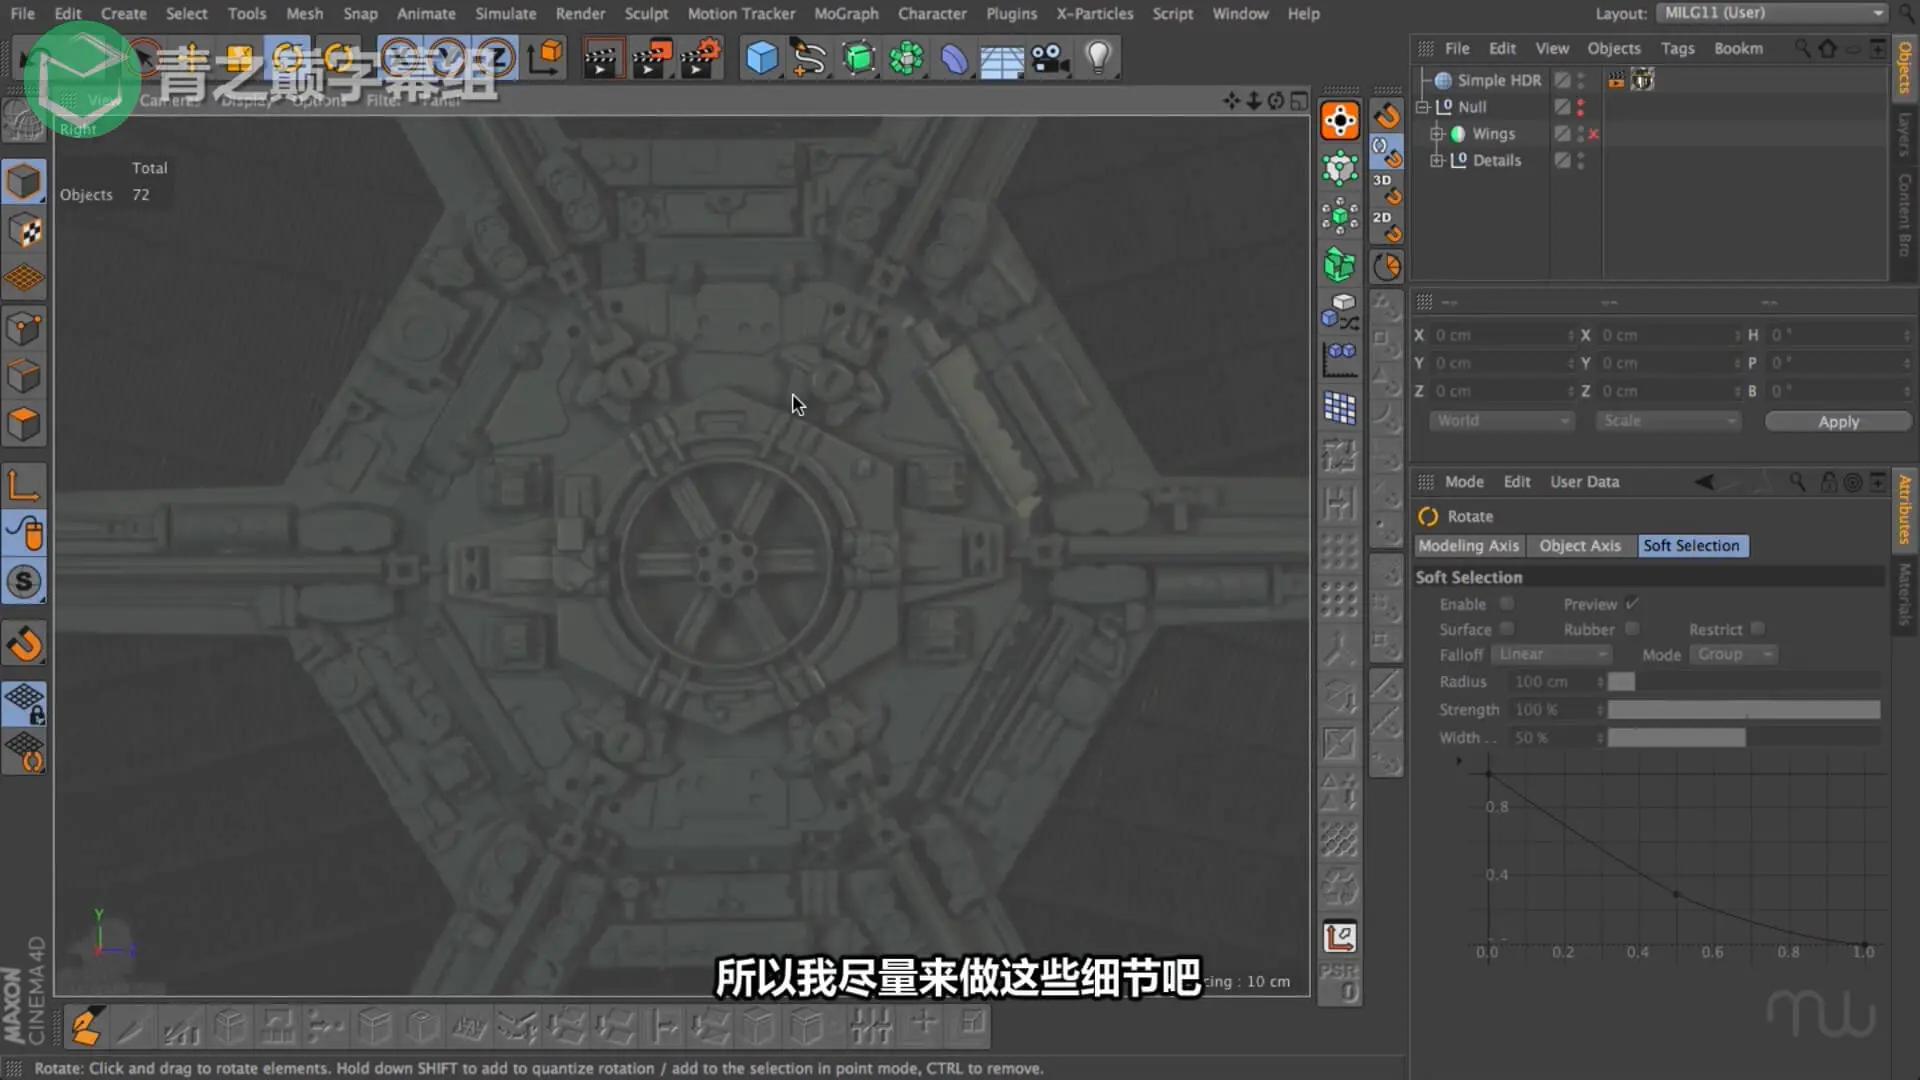Viewport: 1920px width, 1080px height.
Task: Adjust the soft selection Width slider
Action: point(1743,738)
